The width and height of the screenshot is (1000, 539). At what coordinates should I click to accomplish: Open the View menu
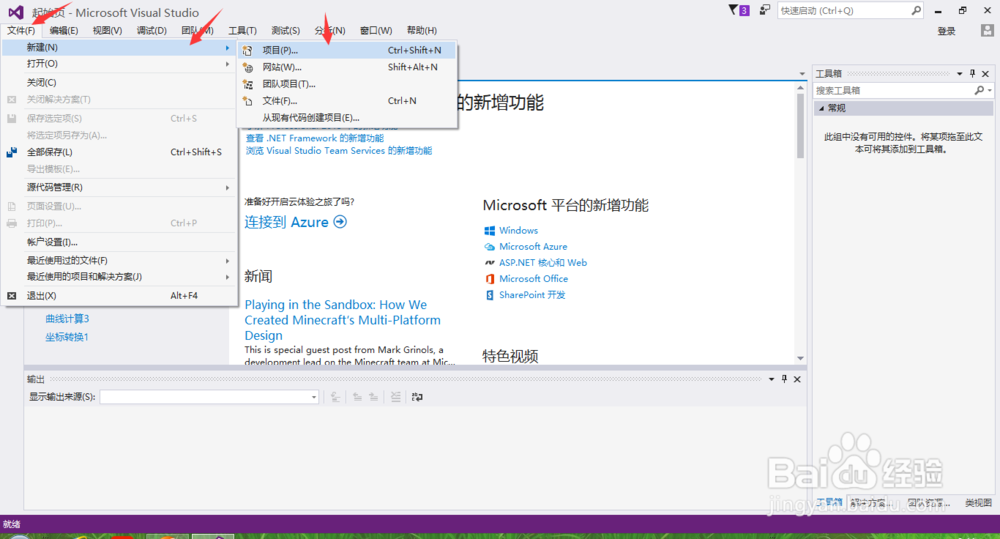(107, 31)
